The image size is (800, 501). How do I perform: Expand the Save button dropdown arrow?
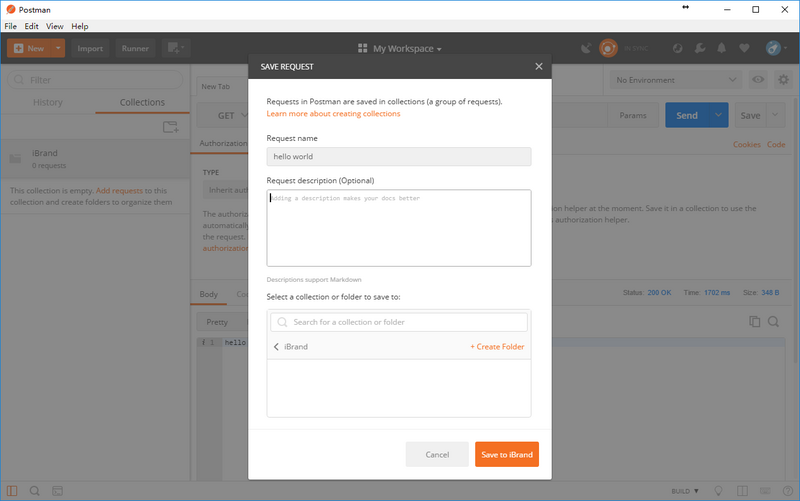[x=775, y=115]
